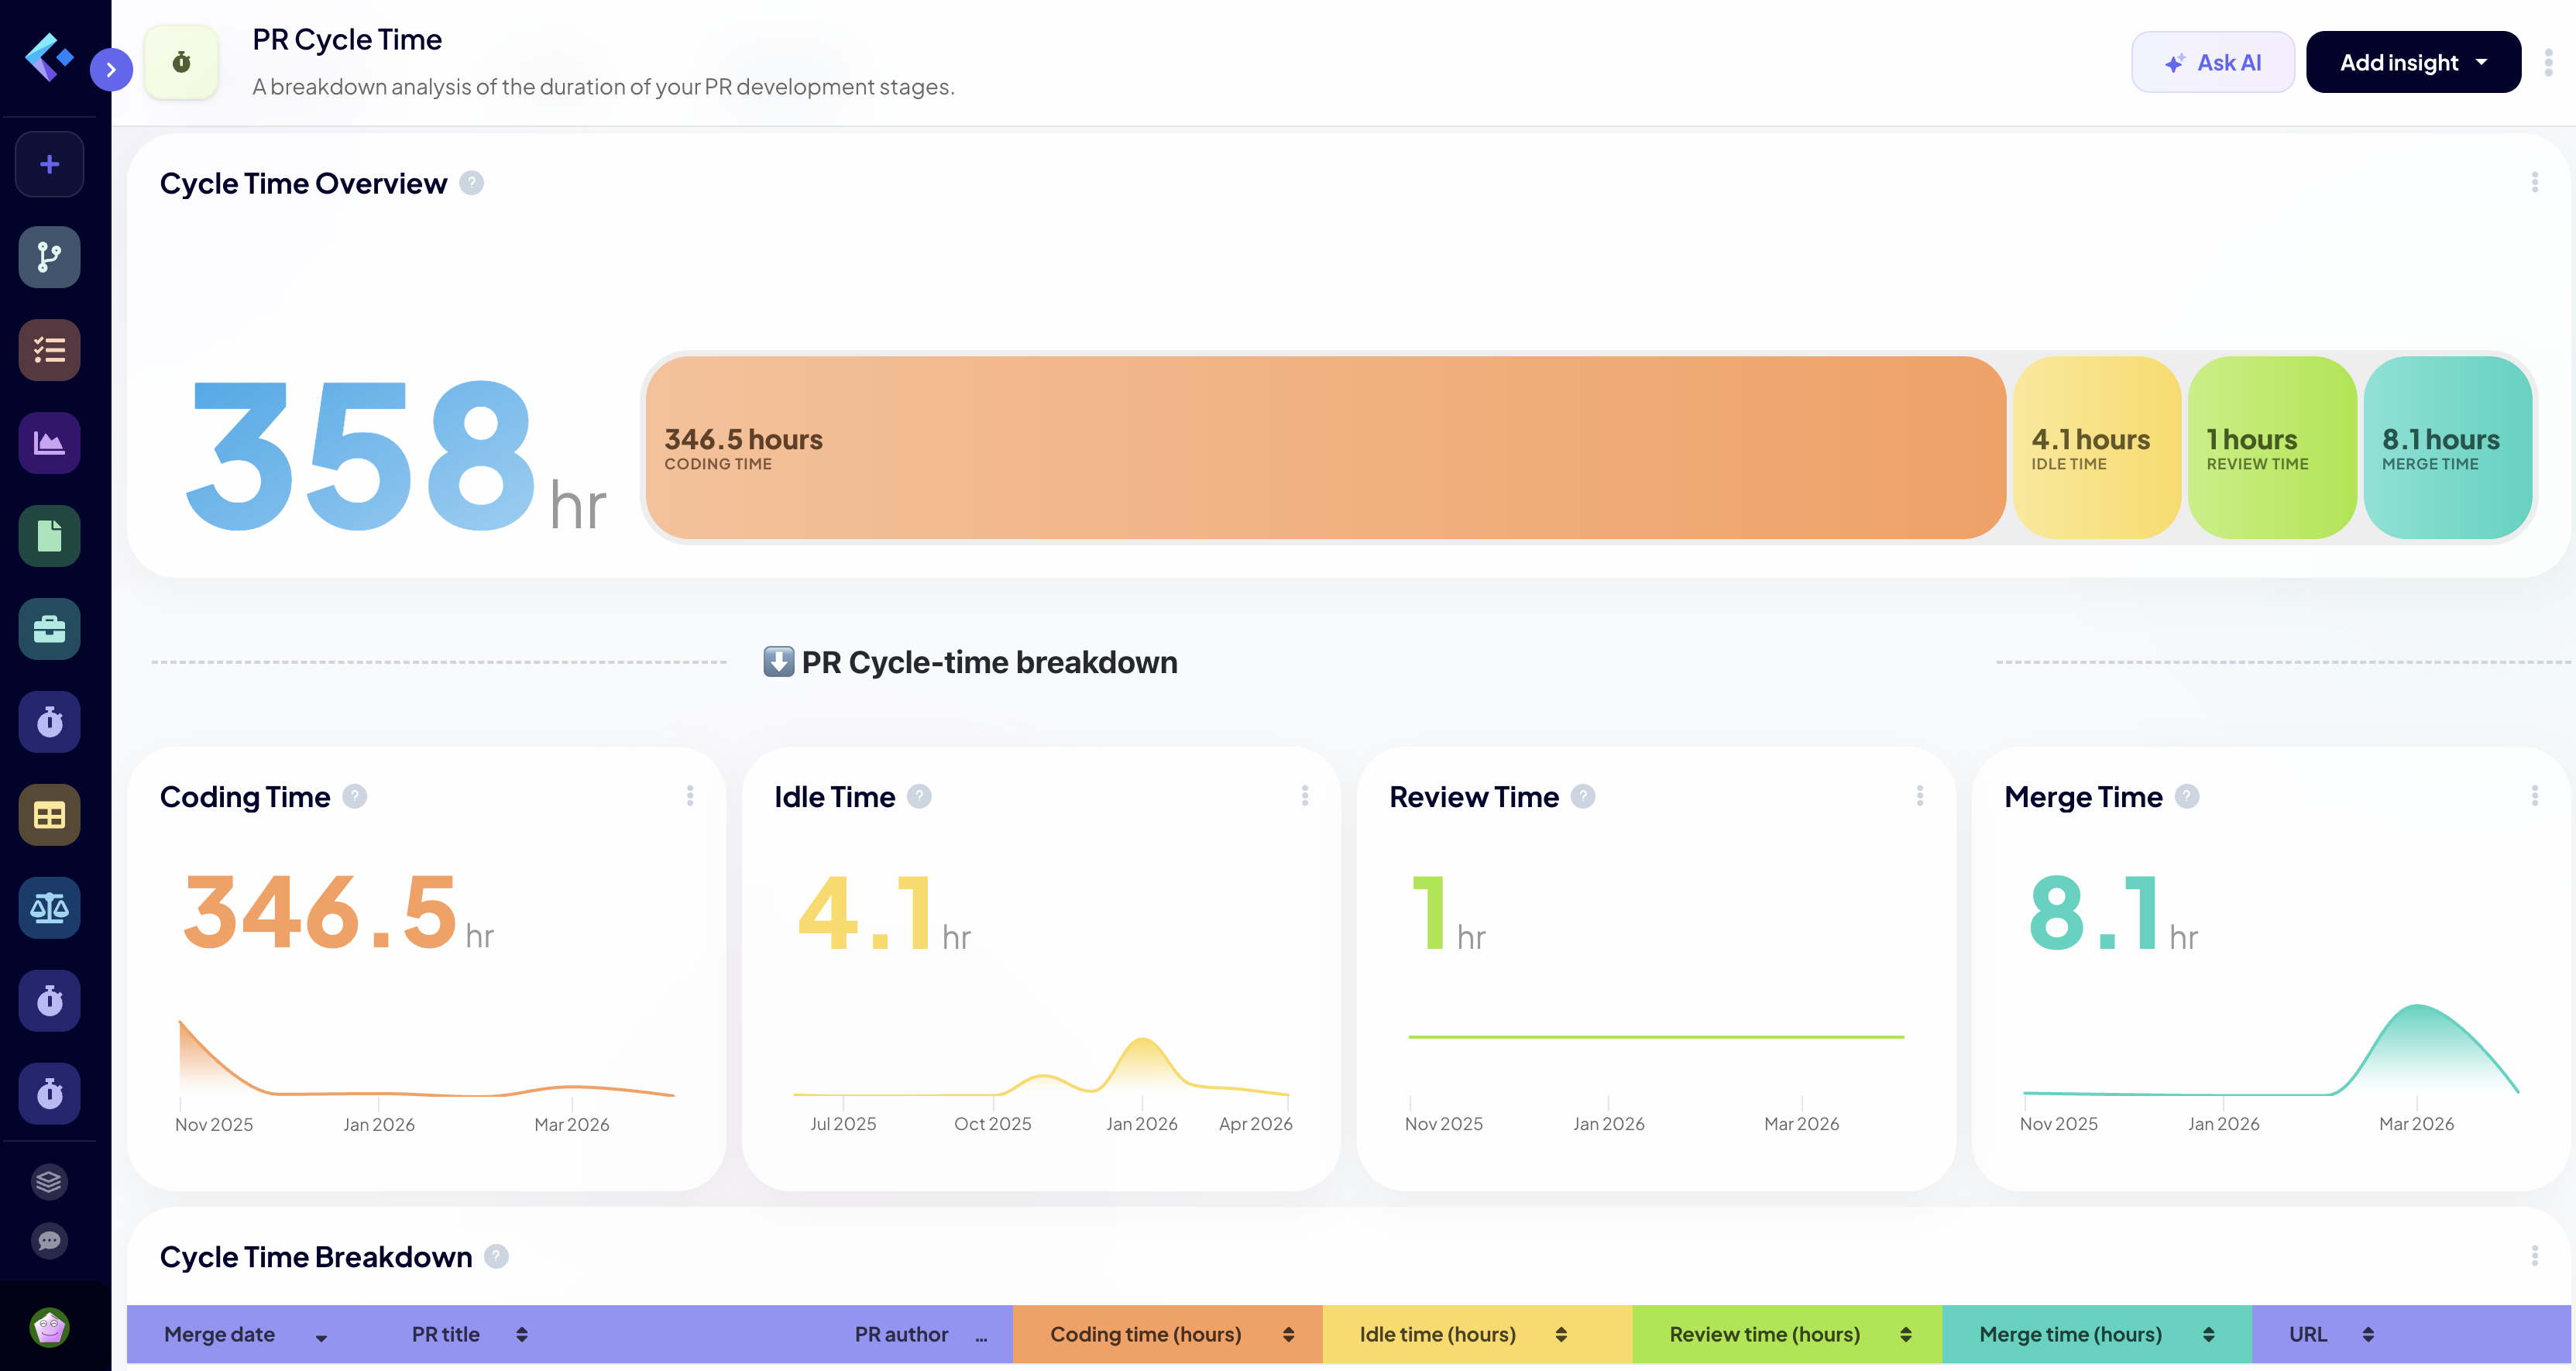Click the layers stack icon in sidebar
The width and height of the screenshot is (2576, 1371).
point(49,1182)
